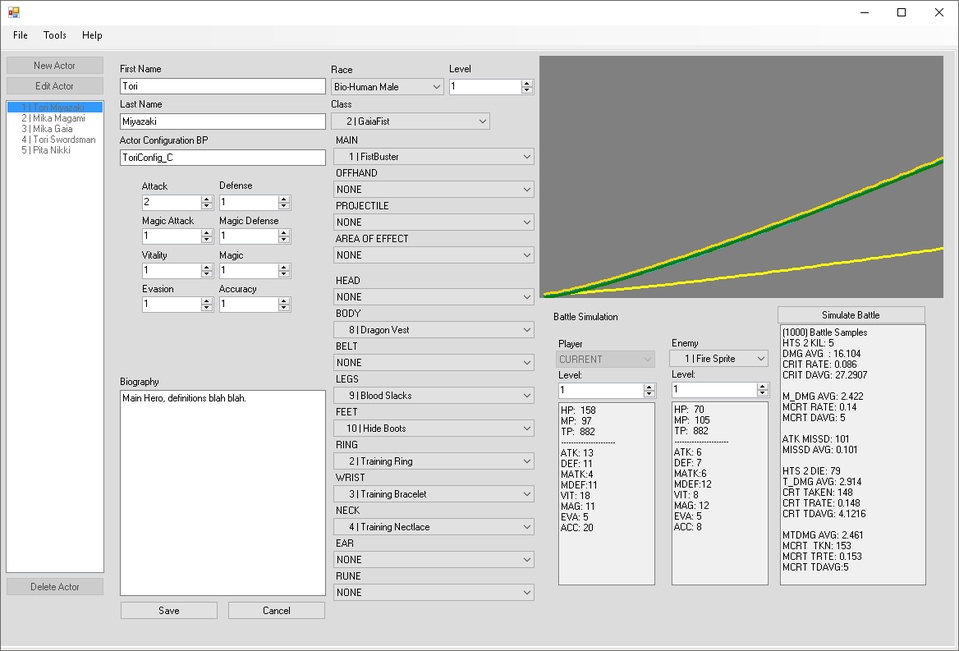Save the current actor changes
This screenshot has height=651, width=959.
[168, 610]
